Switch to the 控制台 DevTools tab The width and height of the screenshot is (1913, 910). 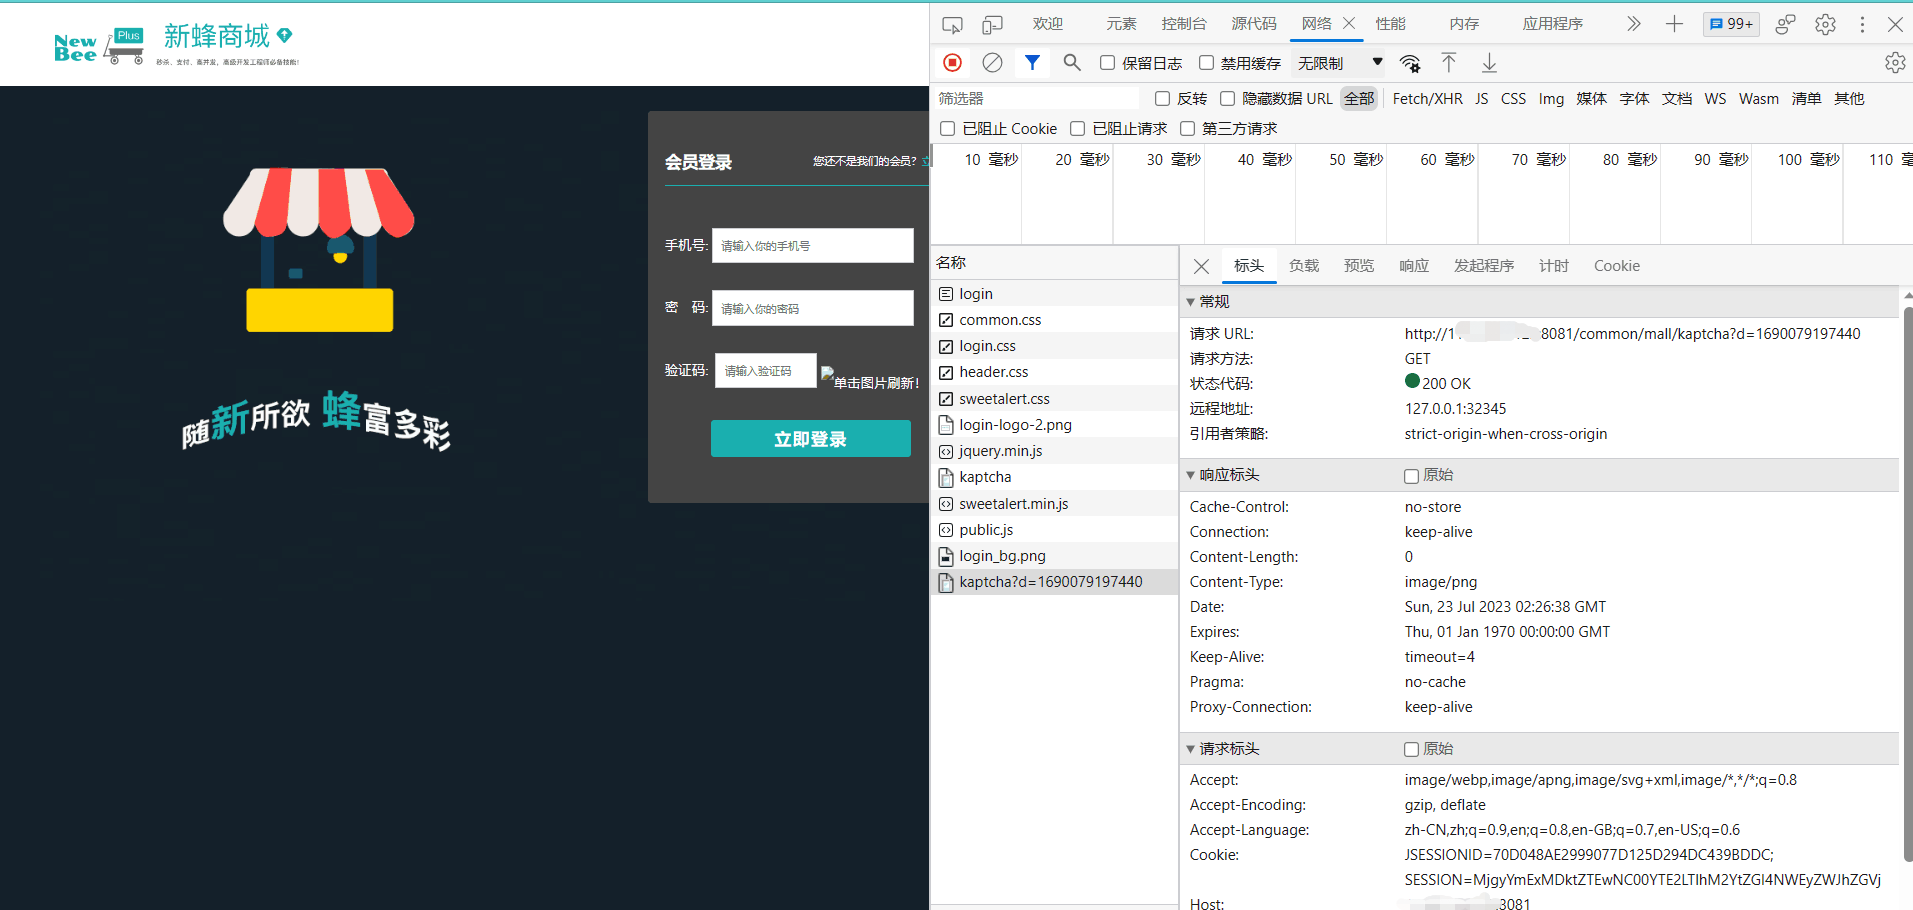click(1184, 23)
